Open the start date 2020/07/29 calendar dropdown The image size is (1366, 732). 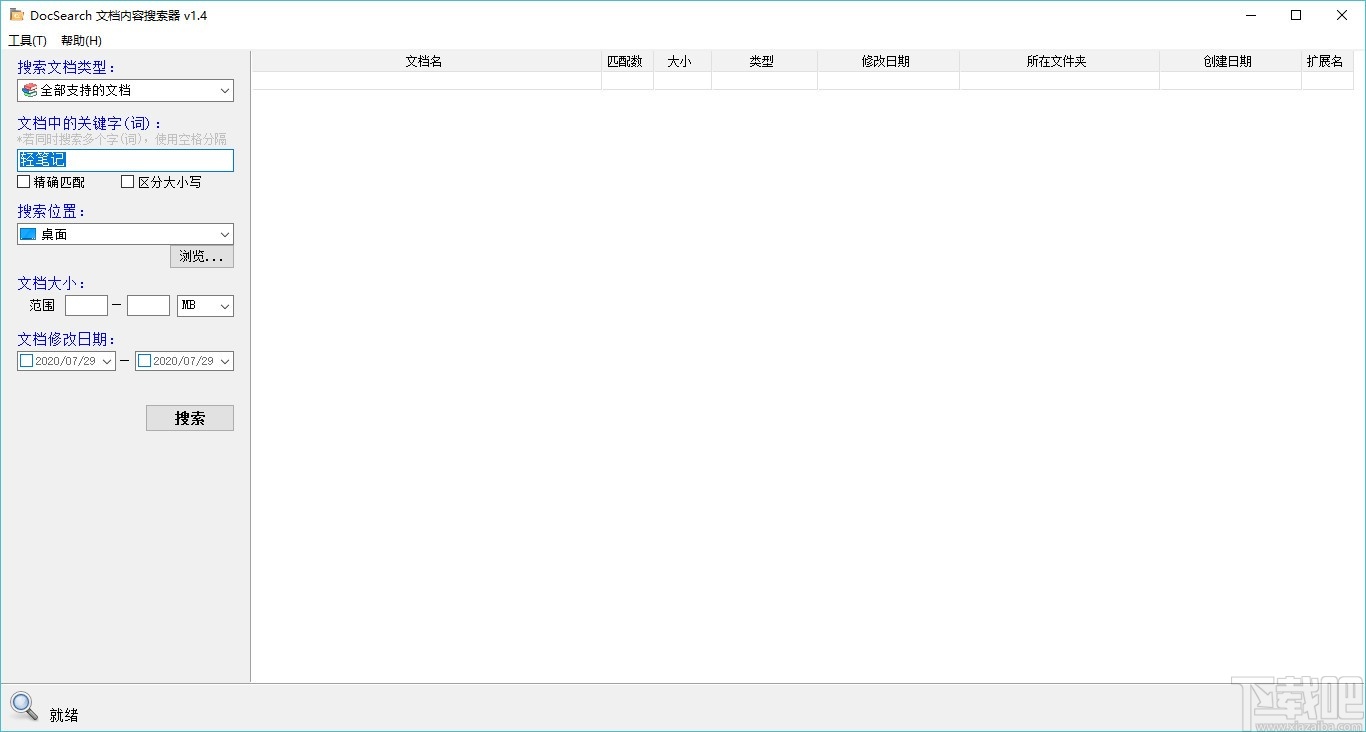point(108,360)
